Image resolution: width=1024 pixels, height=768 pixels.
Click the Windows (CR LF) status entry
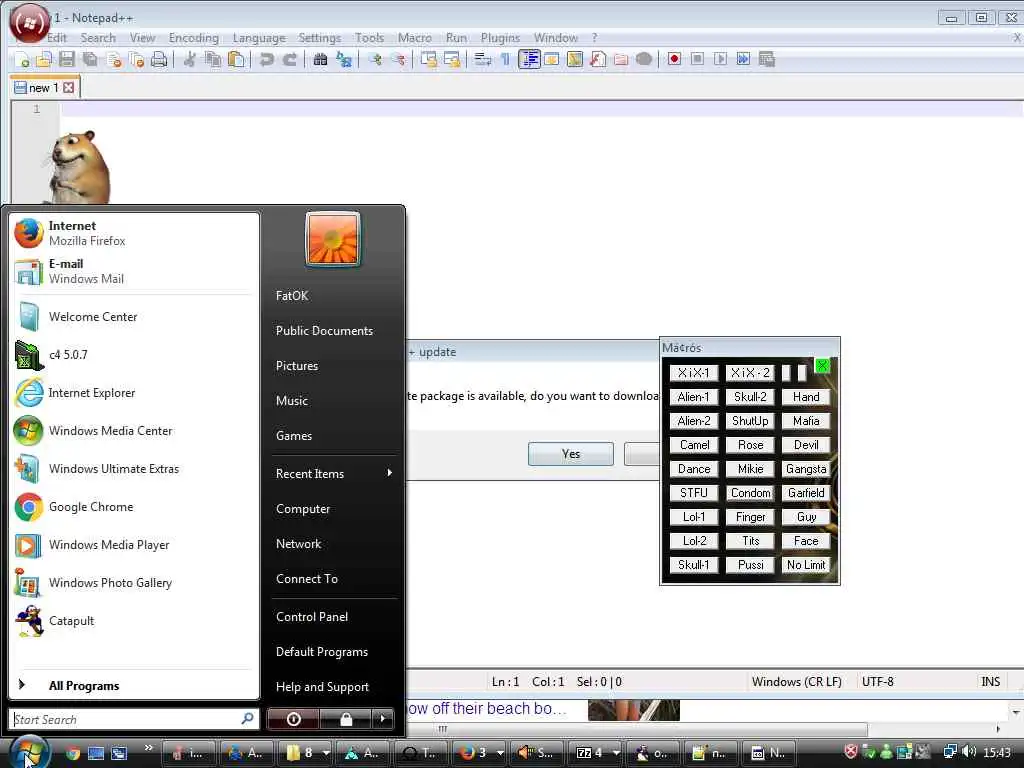point(796,682)
